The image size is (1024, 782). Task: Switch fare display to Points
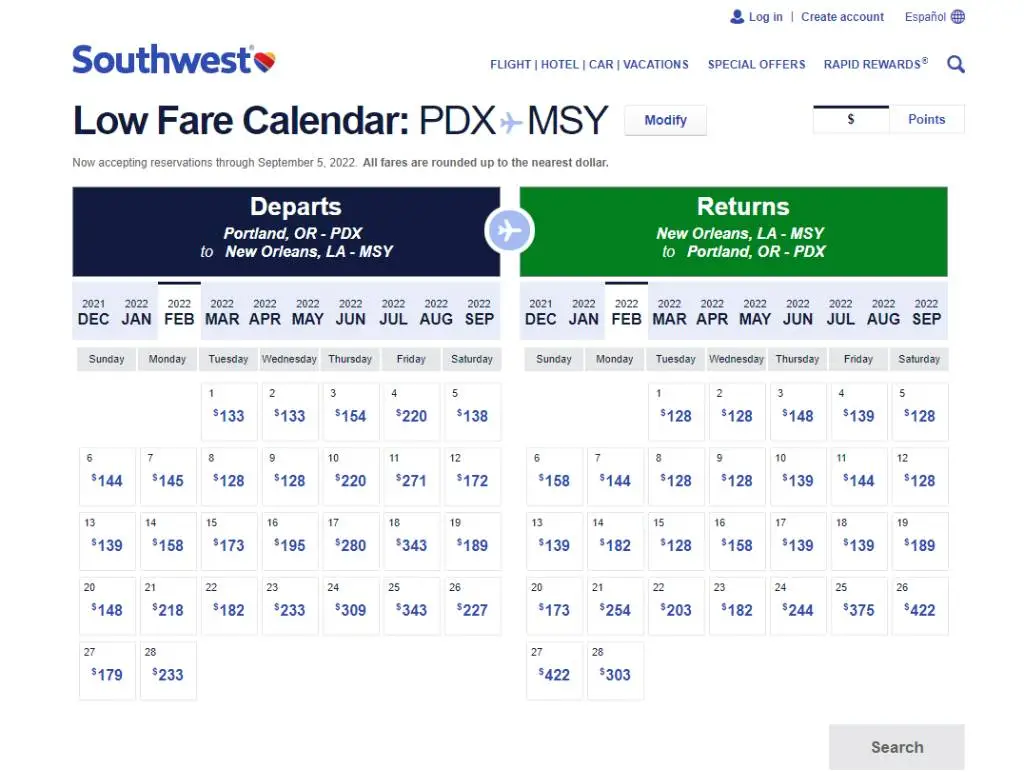[926, 118]
